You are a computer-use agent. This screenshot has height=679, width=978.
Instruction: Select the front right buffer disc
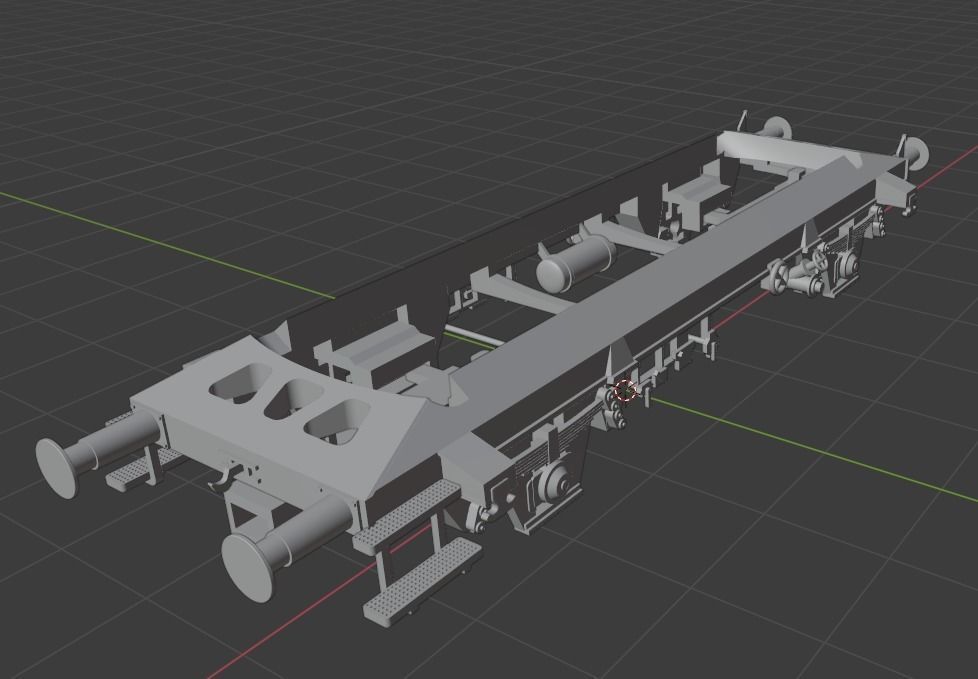click(248, 567)
